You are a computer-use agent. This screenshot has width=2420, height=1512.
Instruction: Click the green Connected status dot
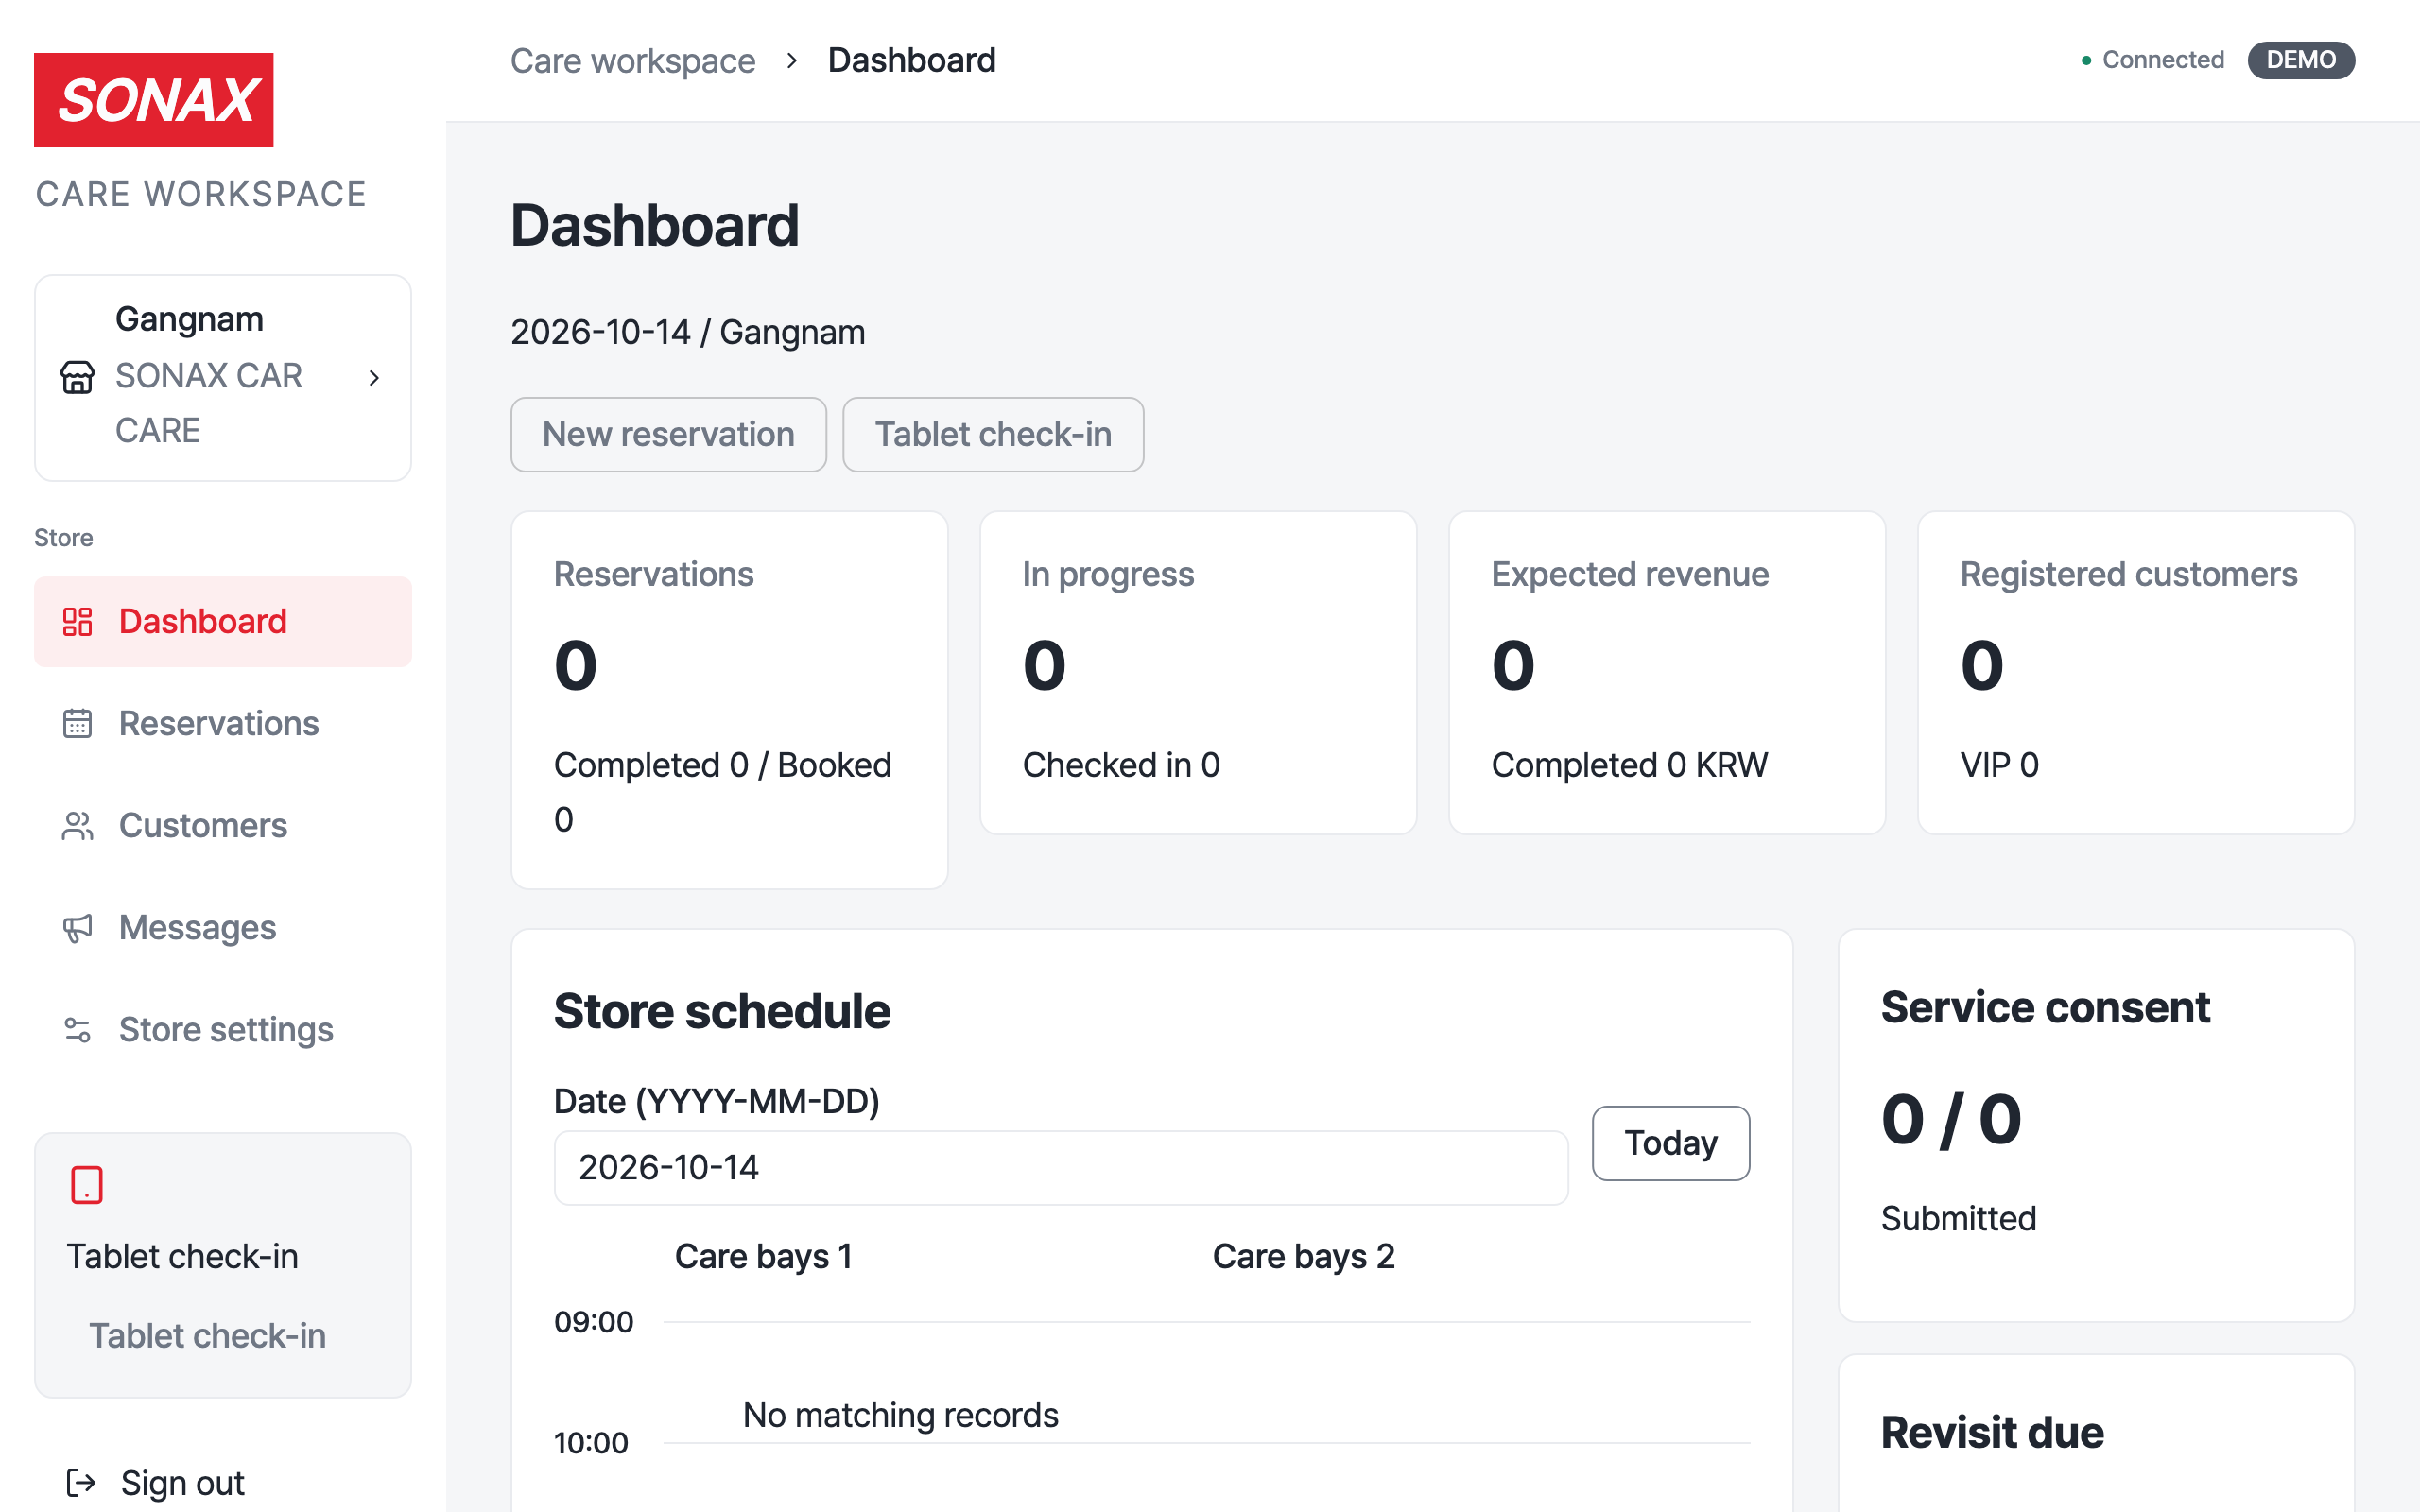2086,60
